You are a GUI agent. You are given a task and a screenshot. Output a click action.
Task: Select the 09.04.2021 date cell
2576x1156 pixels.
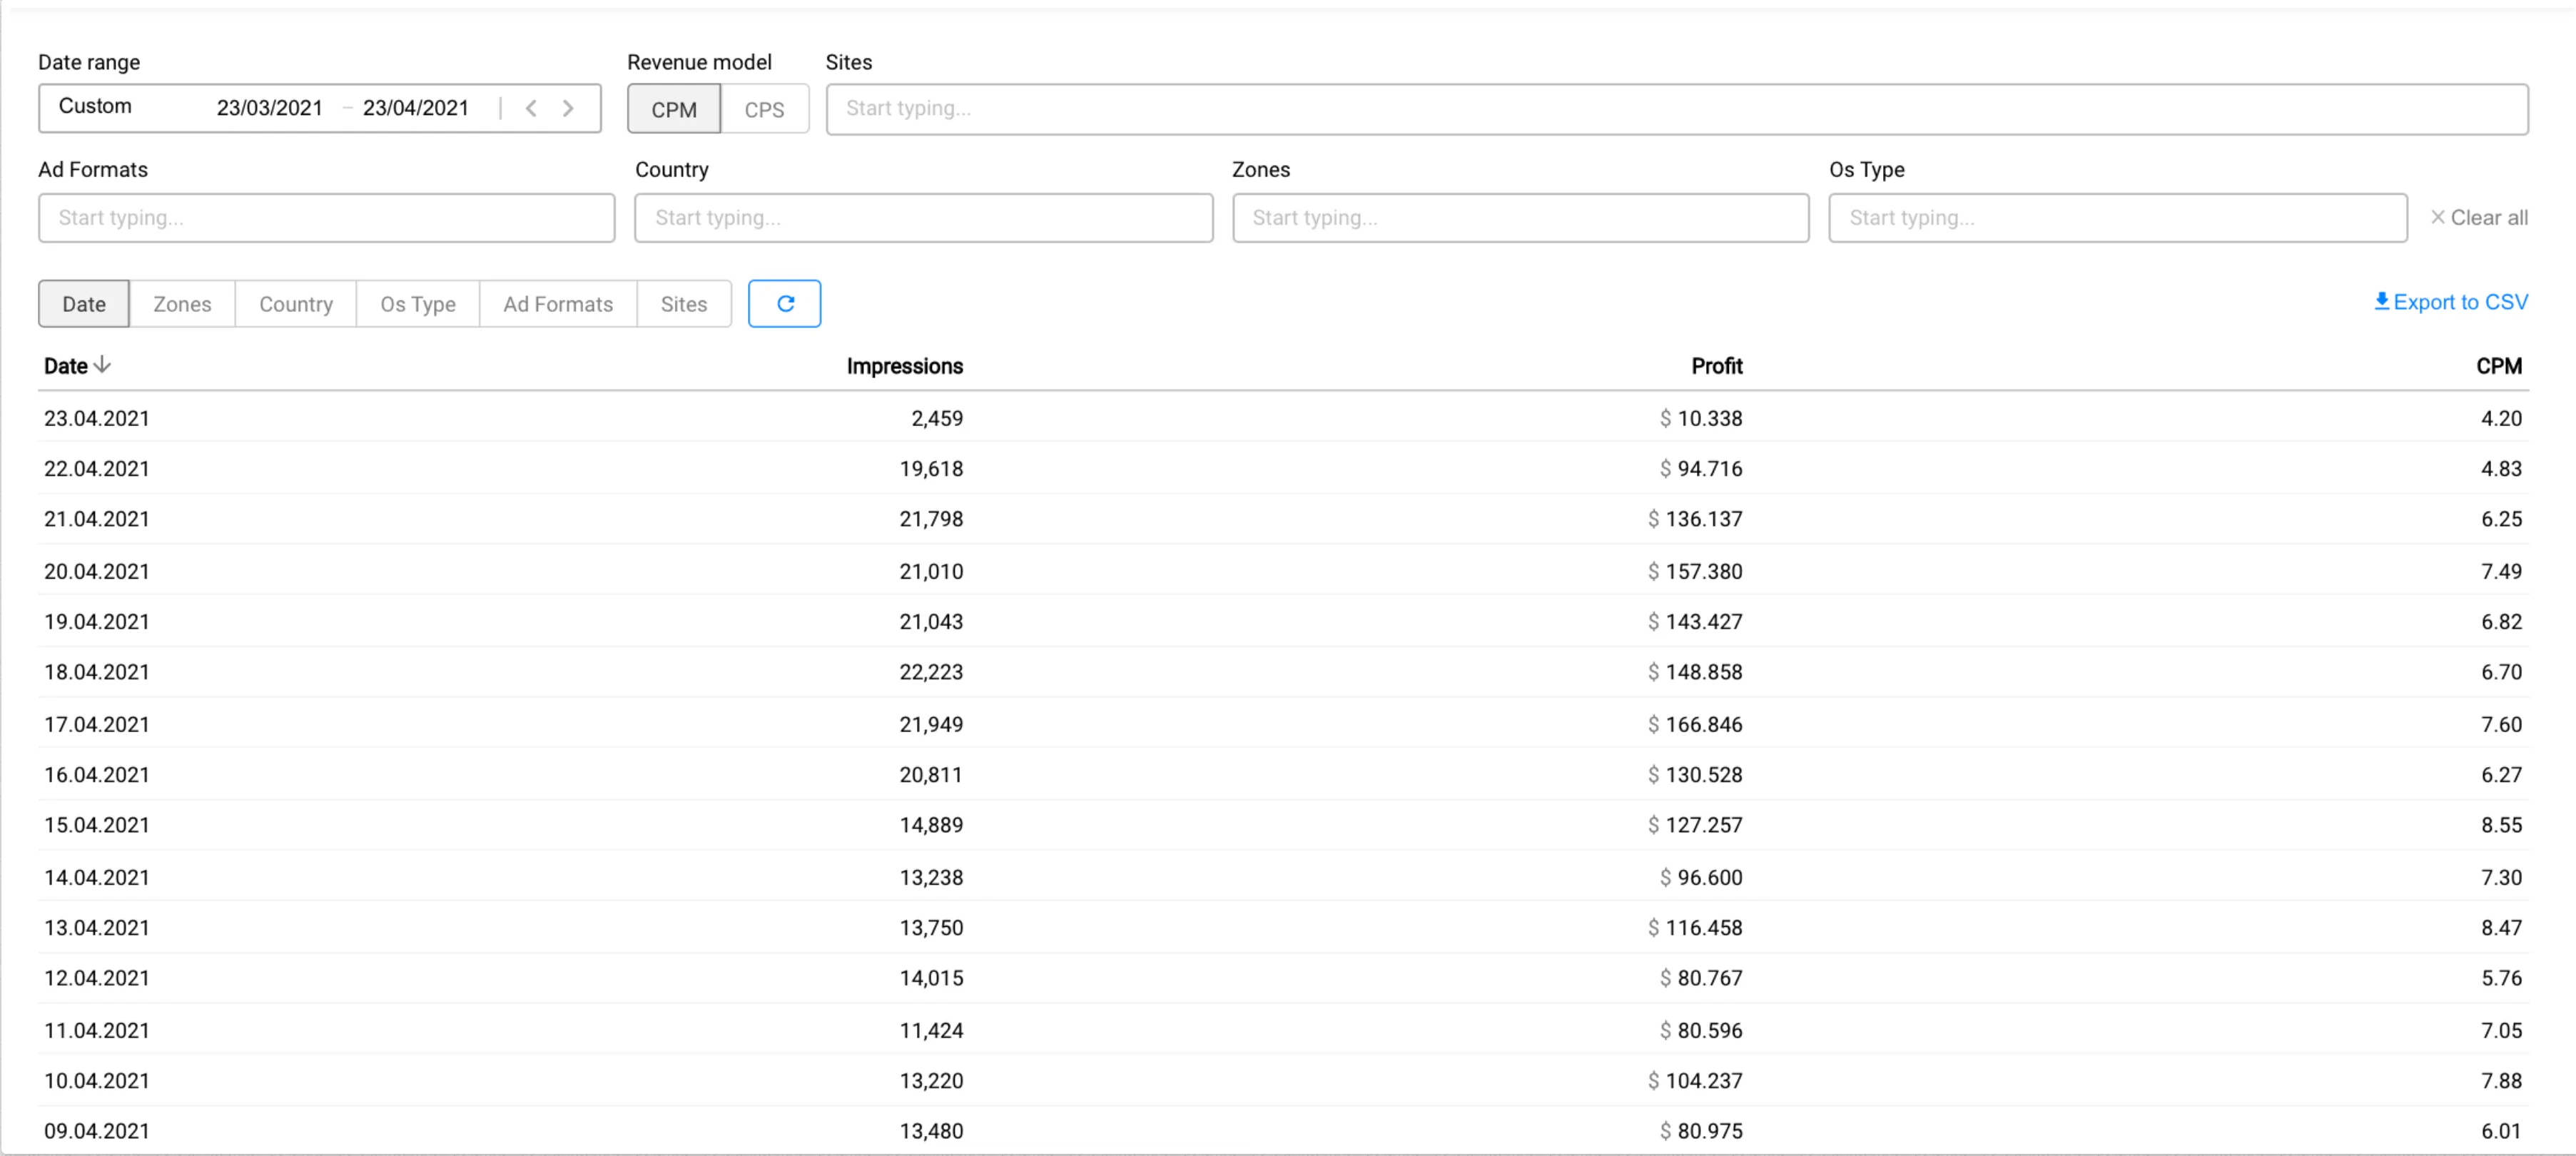(97, 1131)
